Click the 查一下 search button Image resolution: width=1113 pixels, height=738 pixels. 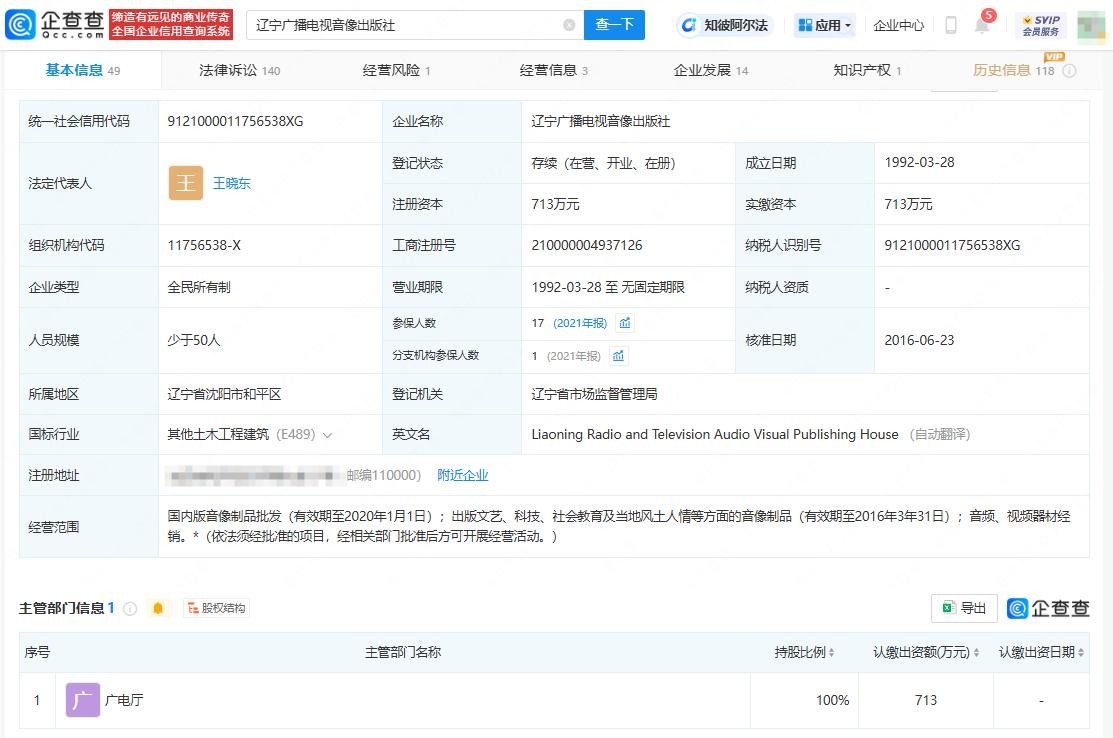[614, 25]
